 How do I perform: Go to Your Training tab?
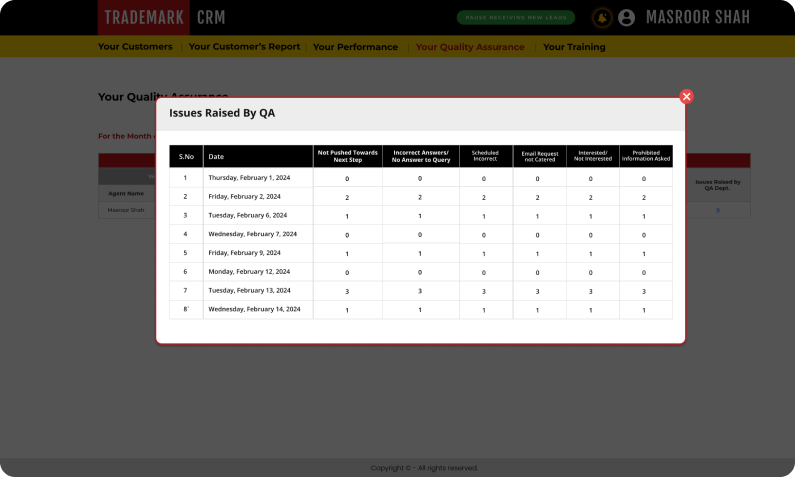click(574, 47)
